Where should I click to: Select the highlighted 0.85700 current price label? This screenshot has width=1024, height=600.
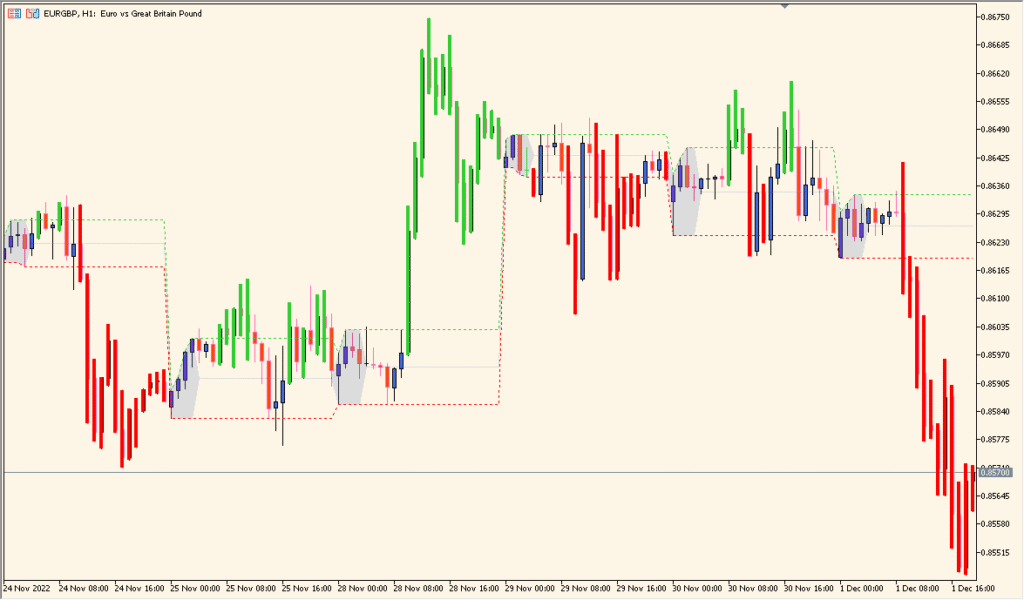pyautogui.click(x=995, y=472)
